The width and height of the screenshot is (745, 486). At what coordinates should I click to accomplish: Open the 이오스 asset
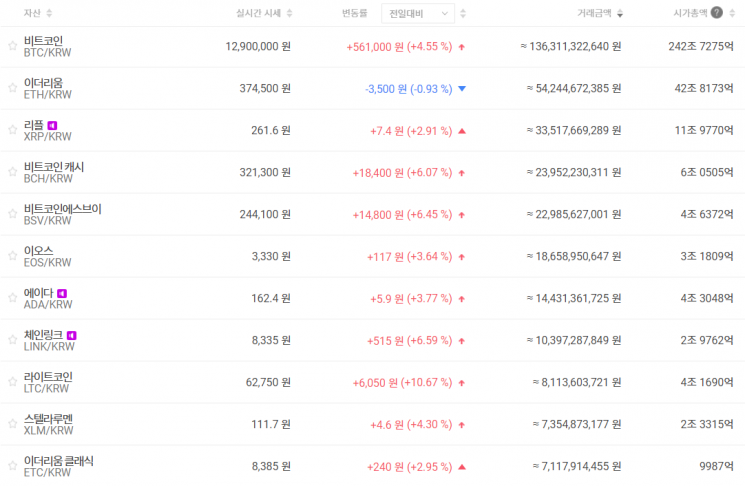38,250
